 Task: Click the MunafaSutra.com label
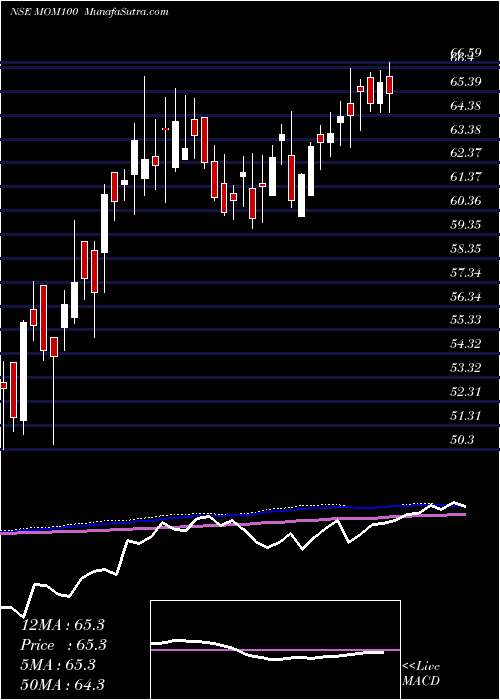[126, 12]
